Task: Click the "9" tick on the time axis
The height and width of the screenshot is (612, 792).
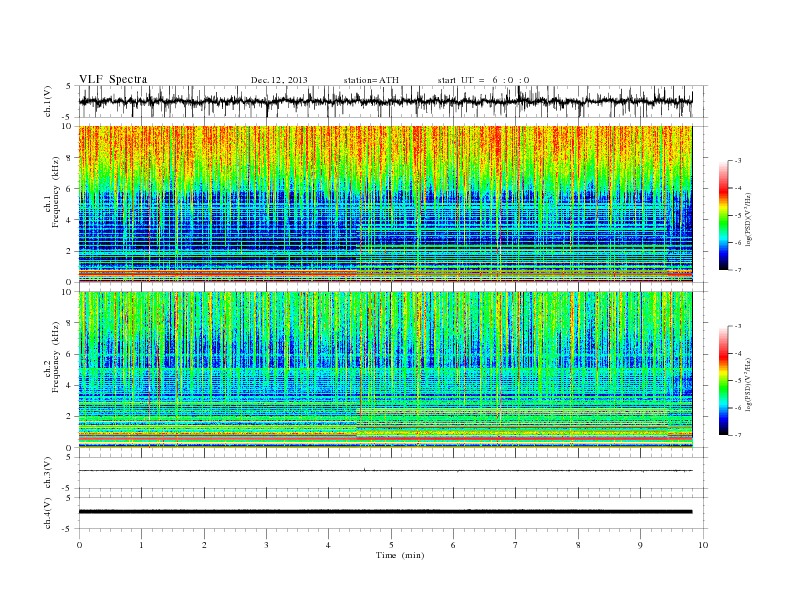Action: (x=640, y=545)
